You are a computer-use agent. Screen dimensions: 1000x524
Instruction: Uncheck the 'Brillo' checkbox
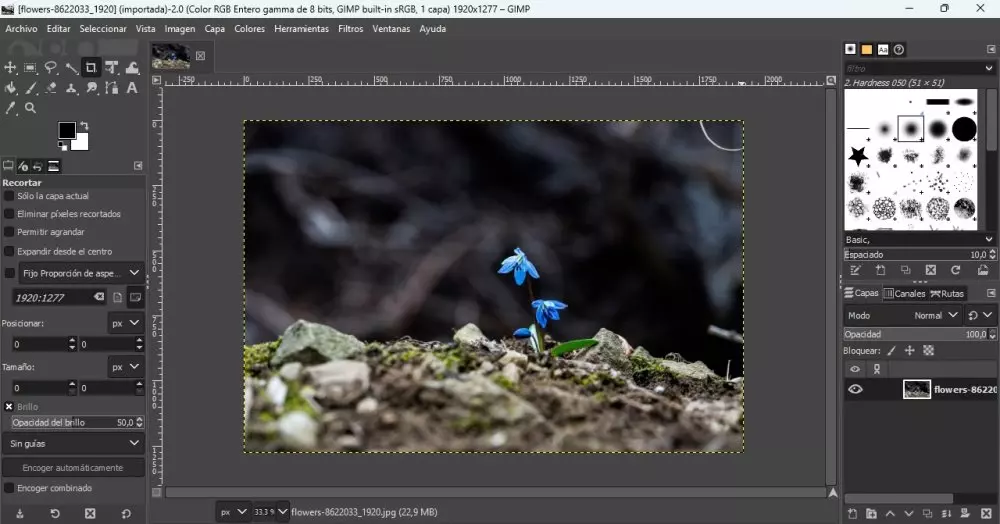[9, 407]
